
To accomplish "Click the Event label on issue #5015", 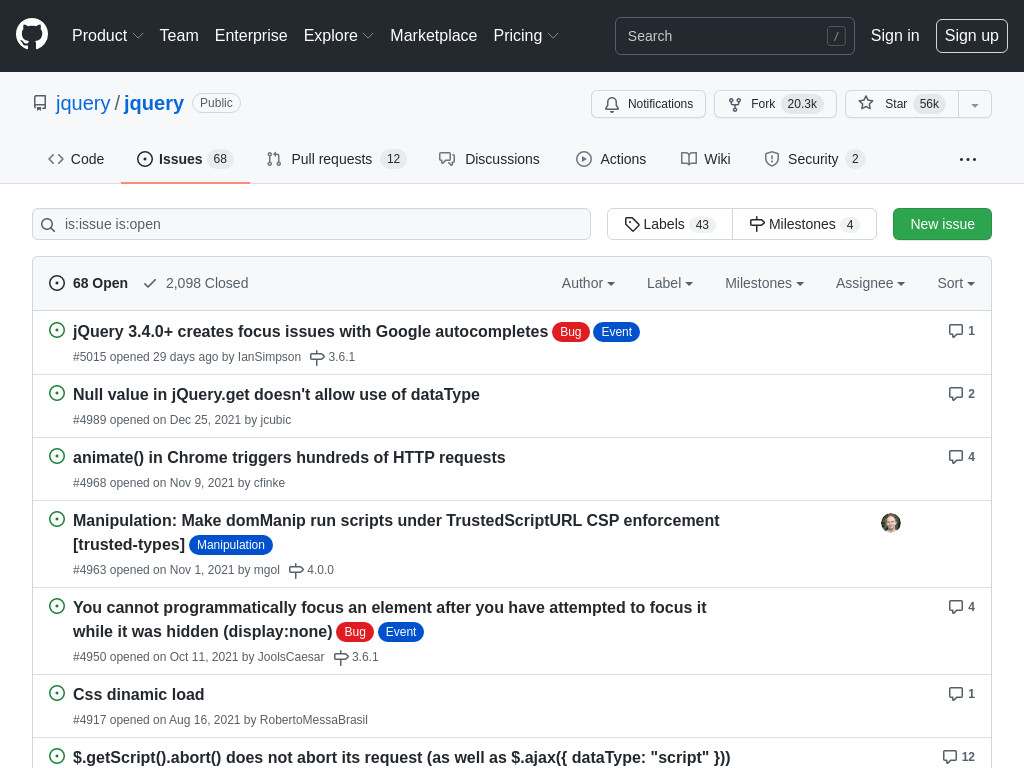I will [x=616, y=332].
